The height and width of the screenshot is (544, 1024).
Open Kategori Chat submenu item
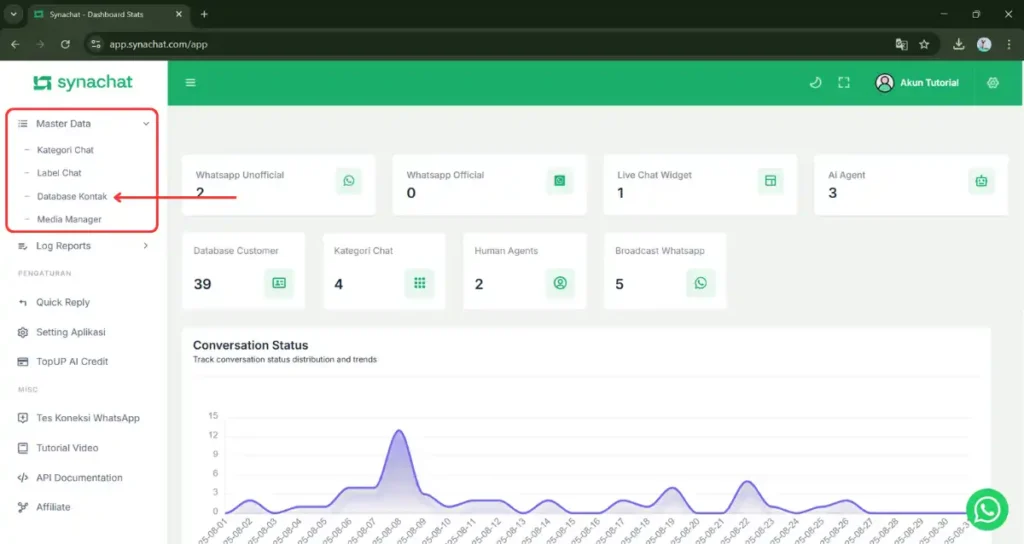tap(65, 150)
